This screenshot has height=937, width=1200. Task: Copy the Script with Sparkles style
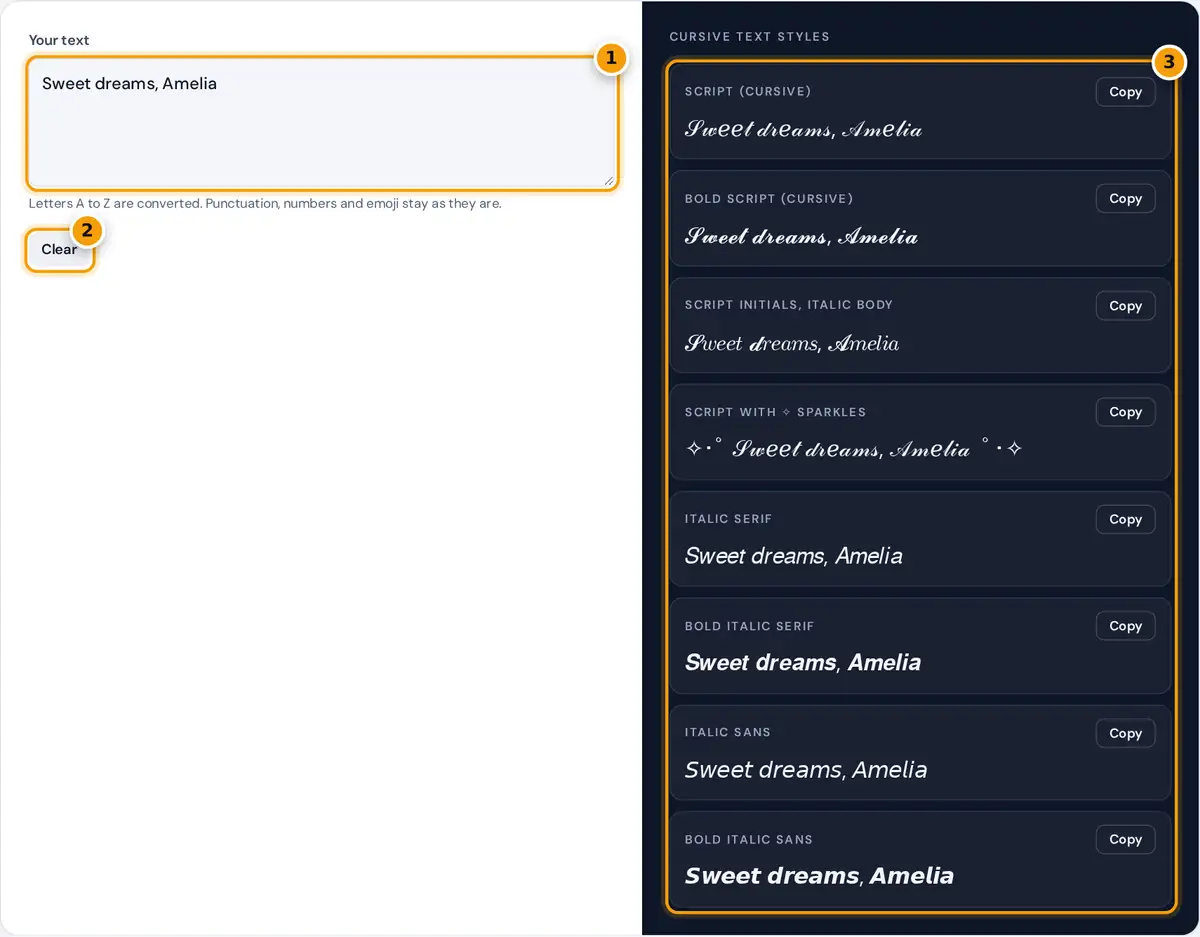tap(1125, 412)
